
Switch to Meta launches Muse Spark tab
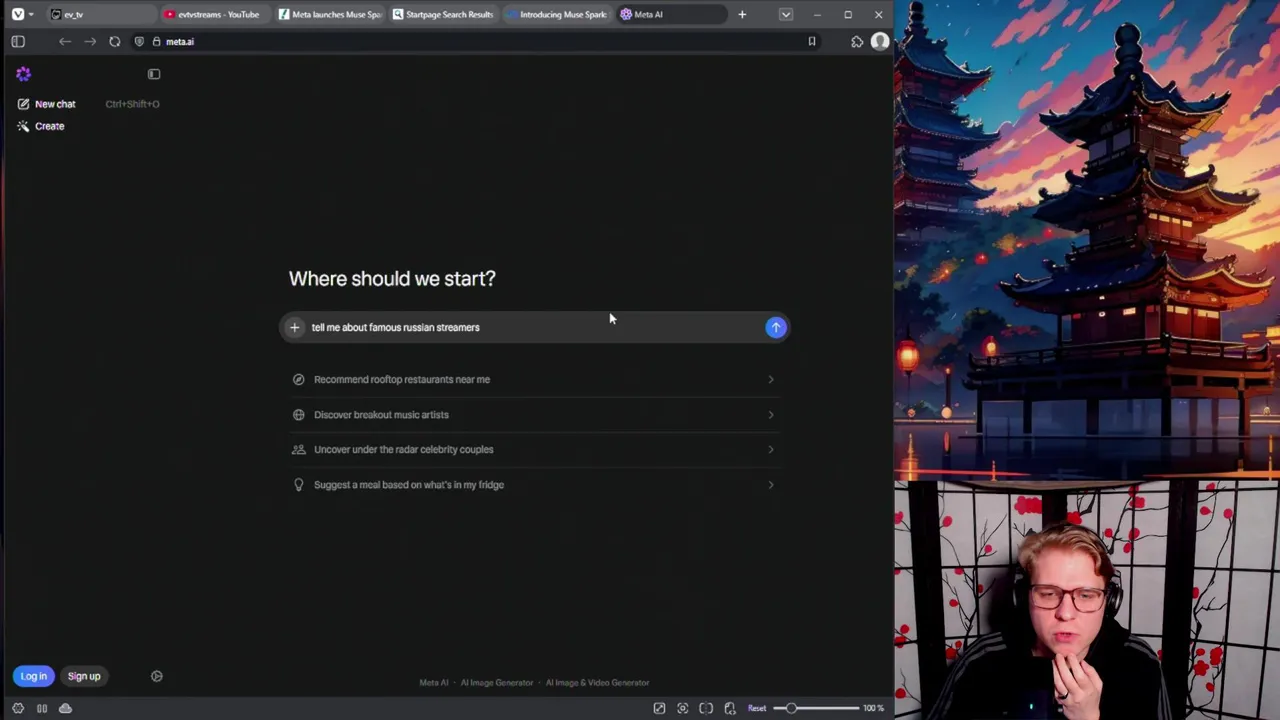pyautogui.click(x=329, y=14)
